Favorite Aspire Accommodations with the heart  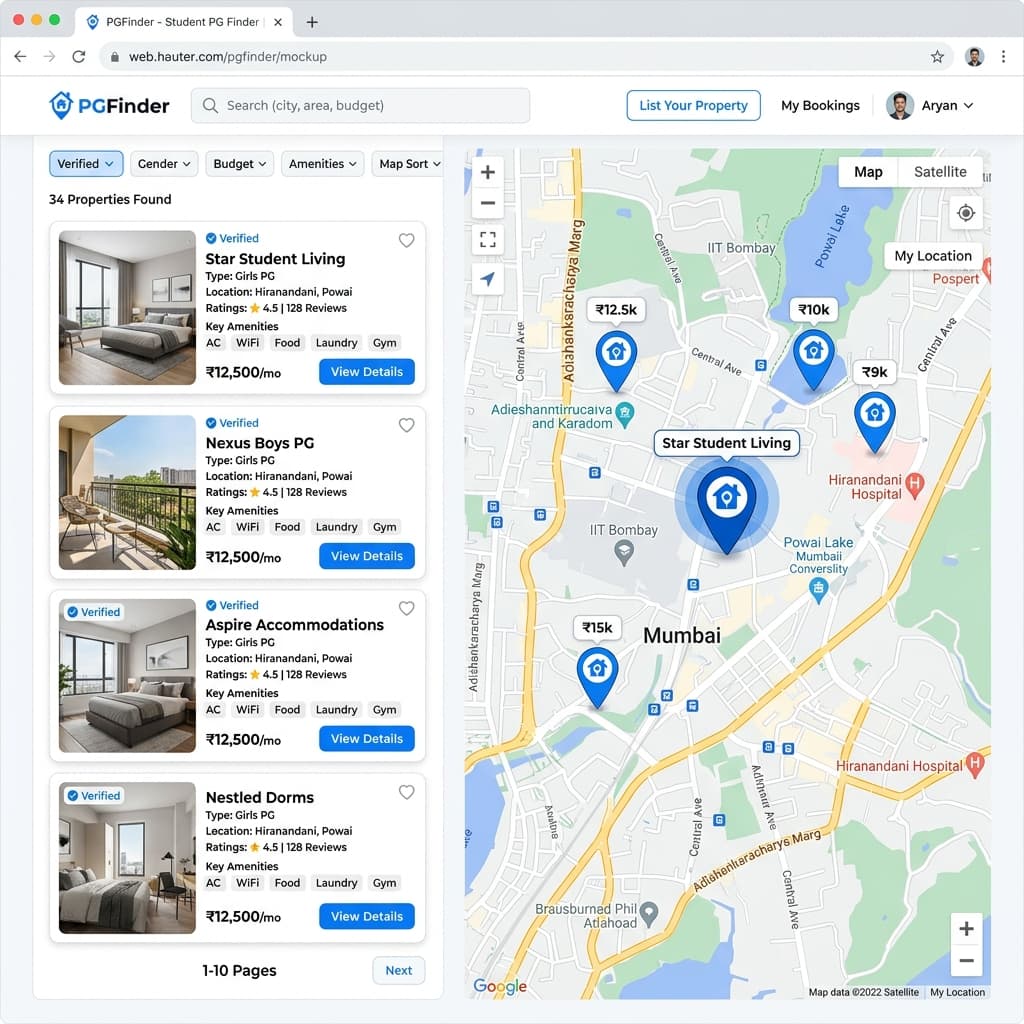(x=406, y=608)
